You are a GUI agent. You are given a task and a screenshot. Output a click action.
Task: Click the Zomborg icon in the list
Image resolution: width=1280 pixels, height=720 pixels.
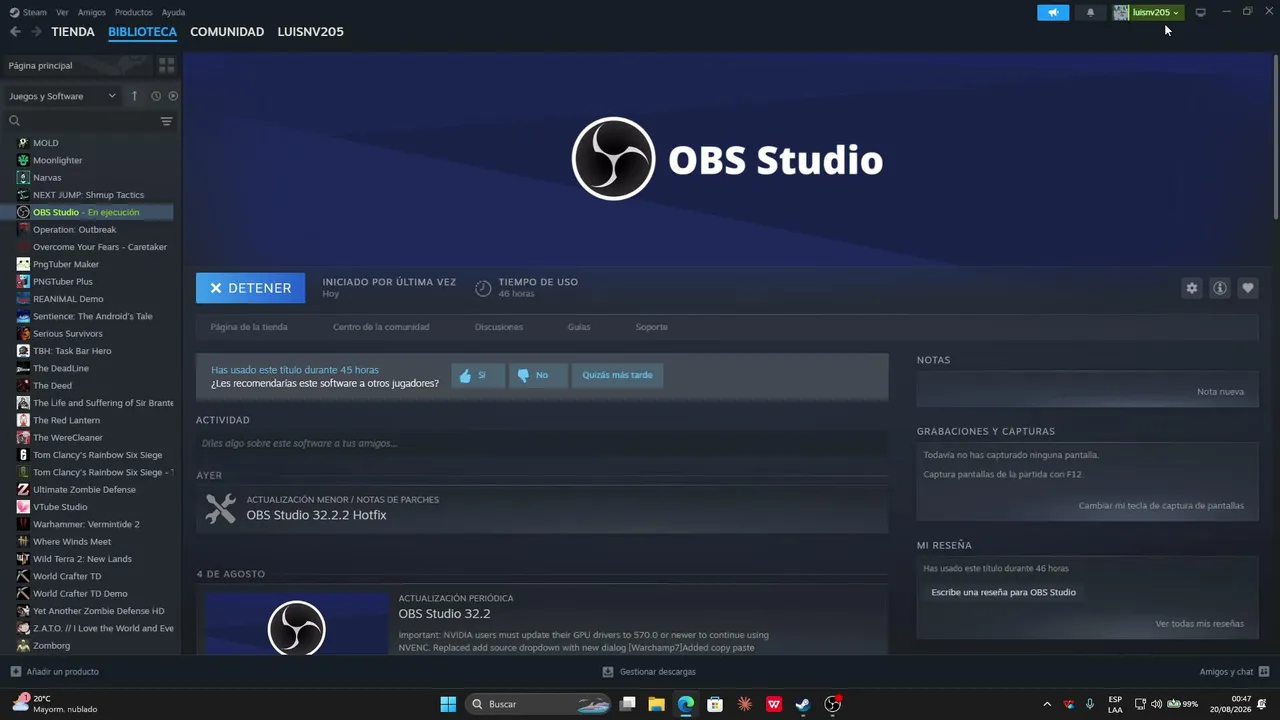(23, 646)
